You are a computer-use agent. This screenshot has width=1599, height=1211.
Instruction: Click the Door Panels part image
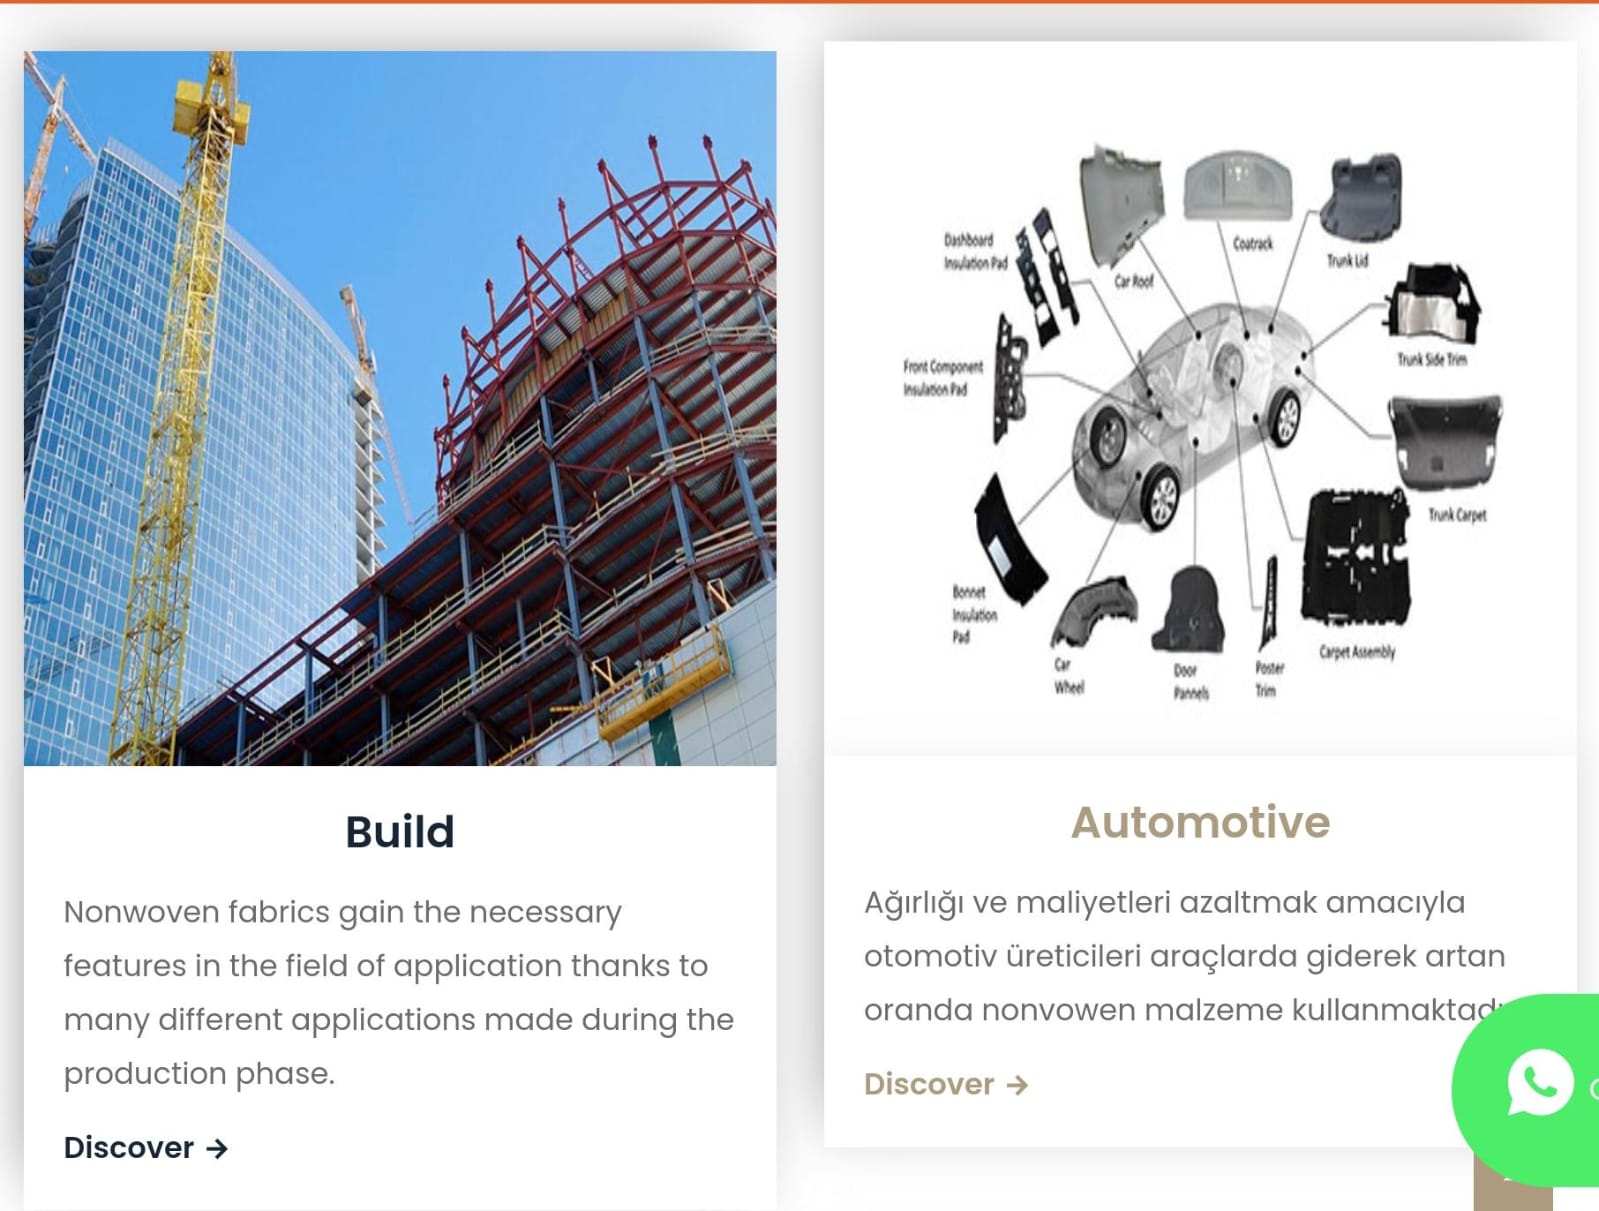pos(1189,610)
